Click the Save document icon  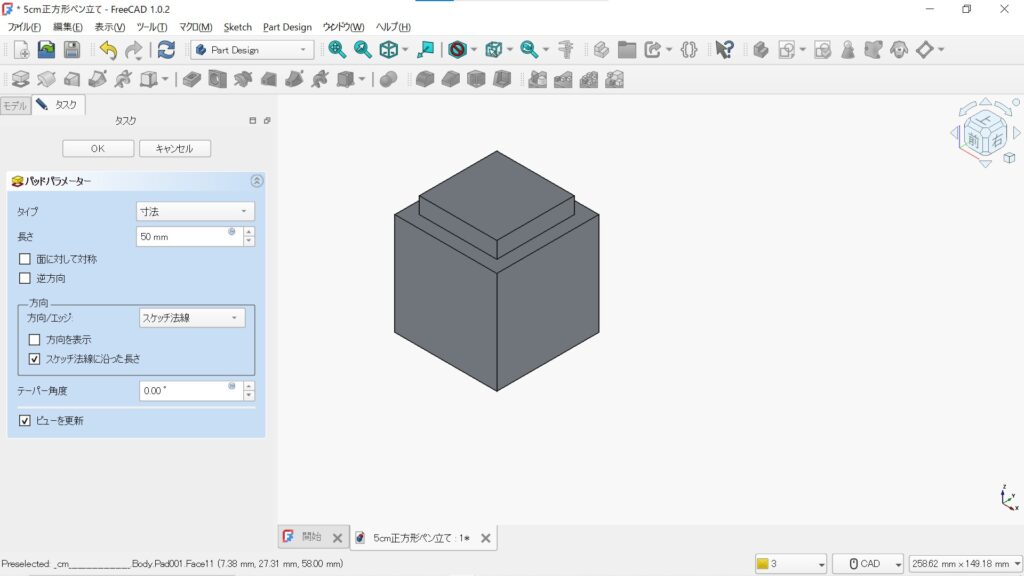click(72, 49)
